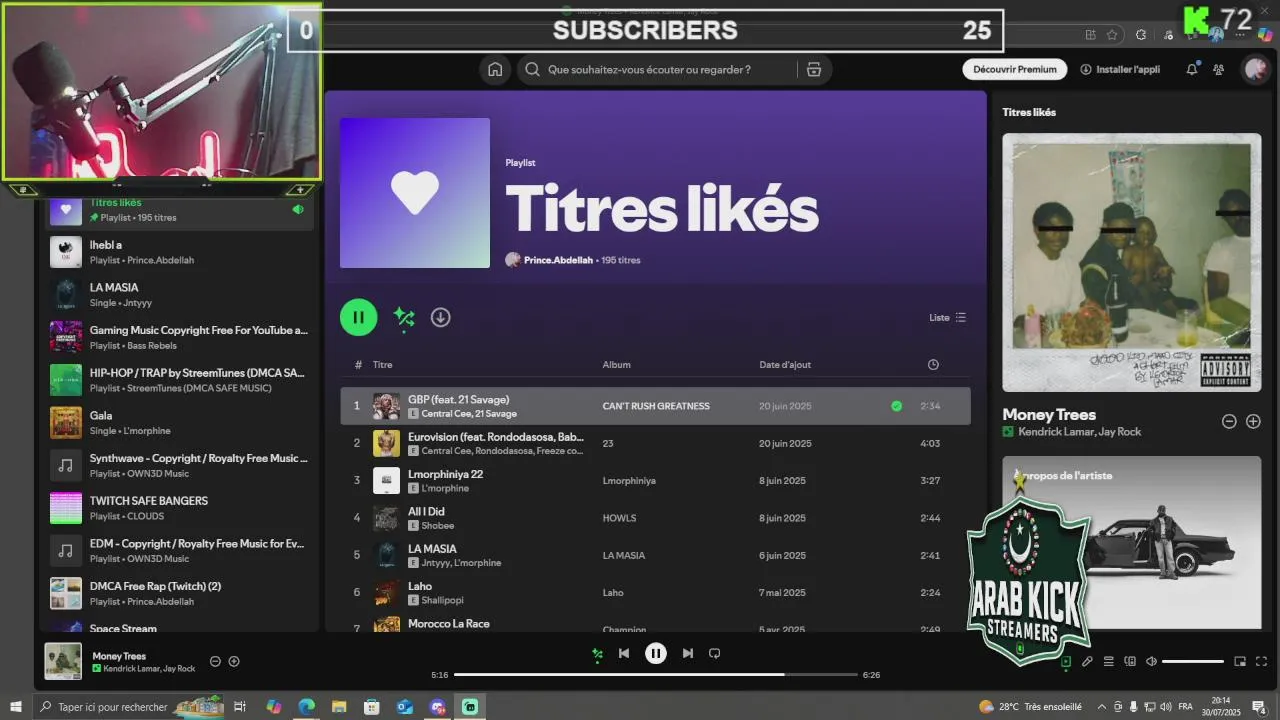This screenshot has height=720, width=1280.
Task: Toggle Smart Shuffle icon under playlist title
Action: 404,318
